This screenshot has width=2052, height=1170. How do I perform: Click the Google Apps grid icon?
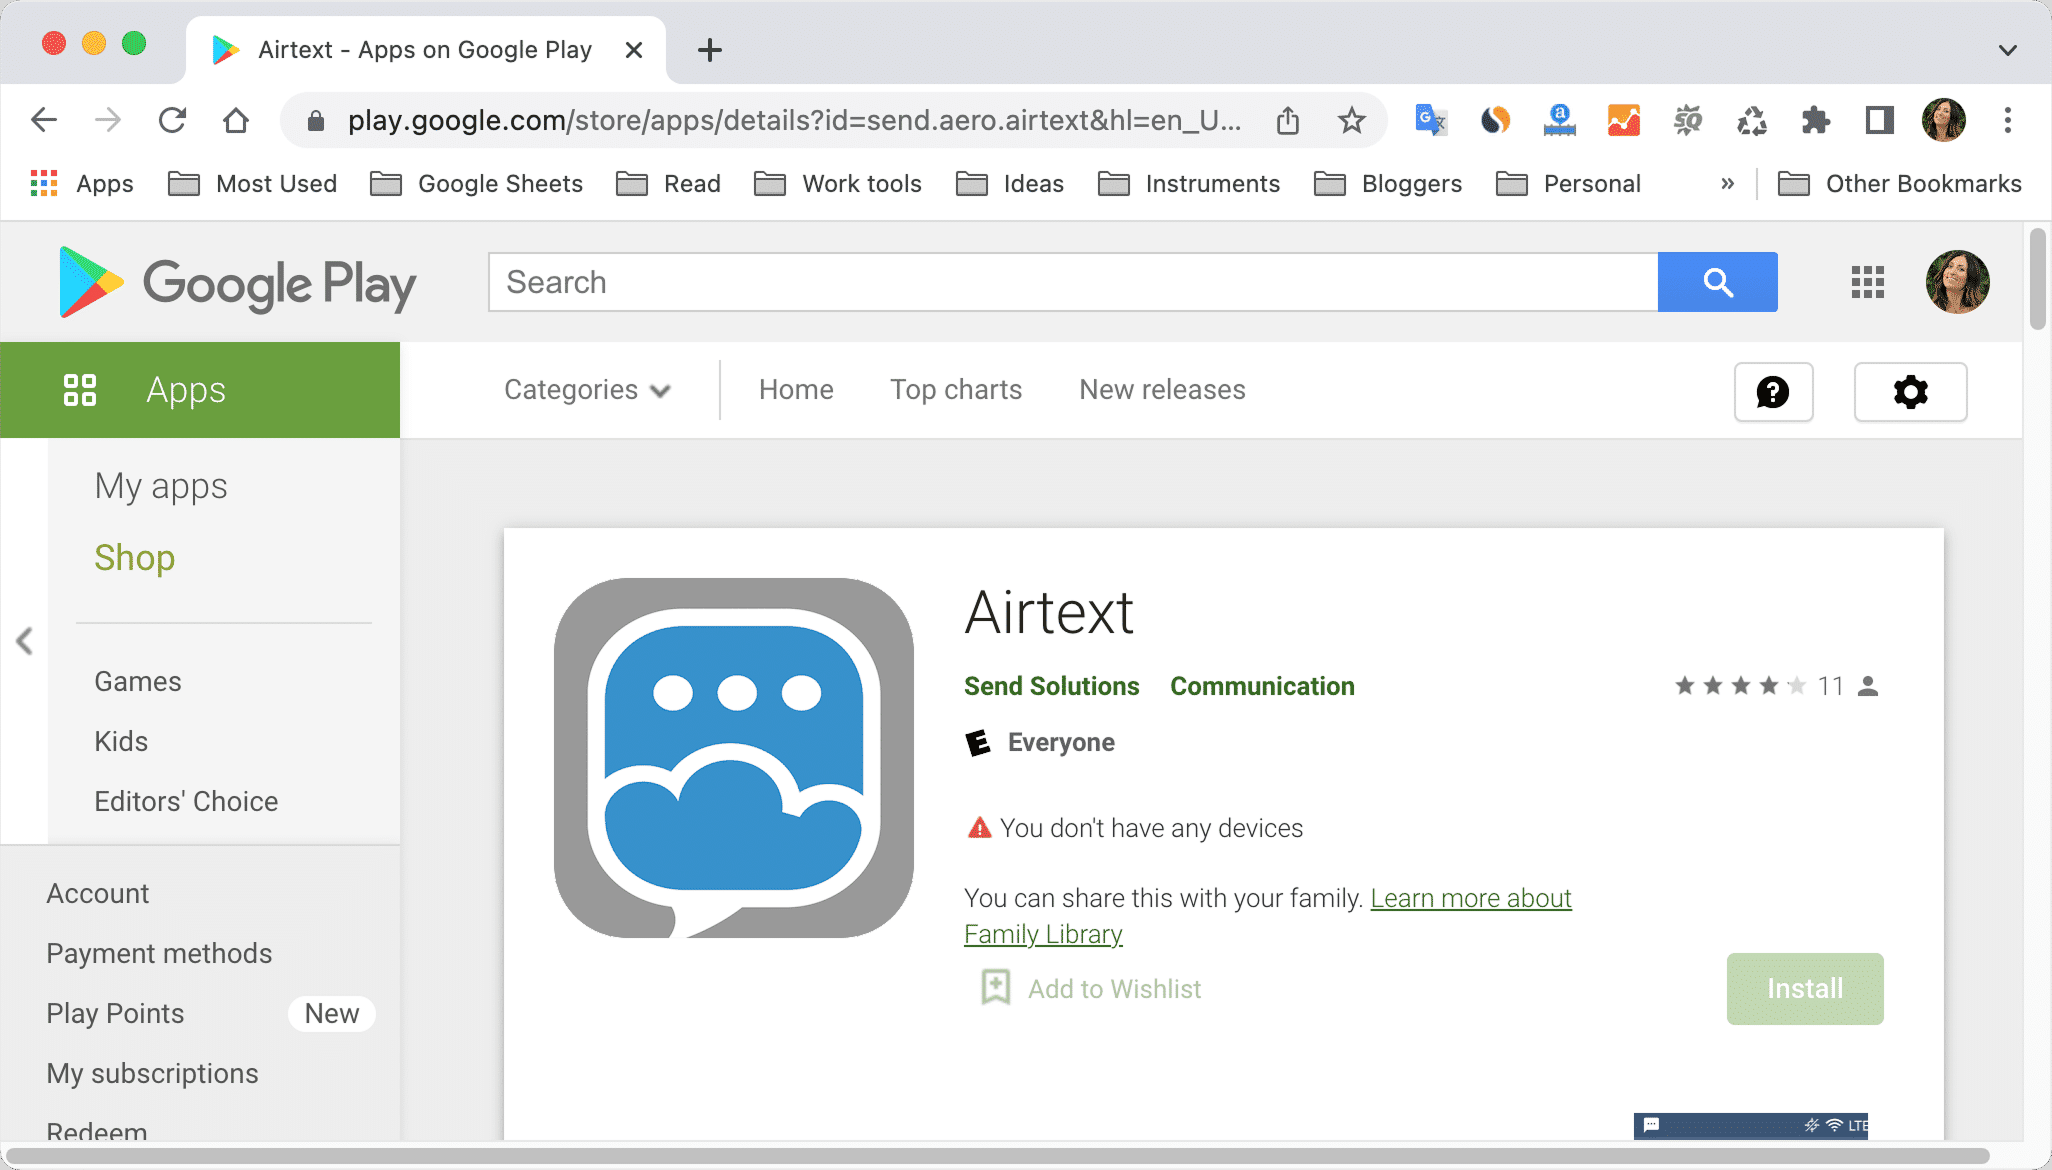click(1866, 282)
